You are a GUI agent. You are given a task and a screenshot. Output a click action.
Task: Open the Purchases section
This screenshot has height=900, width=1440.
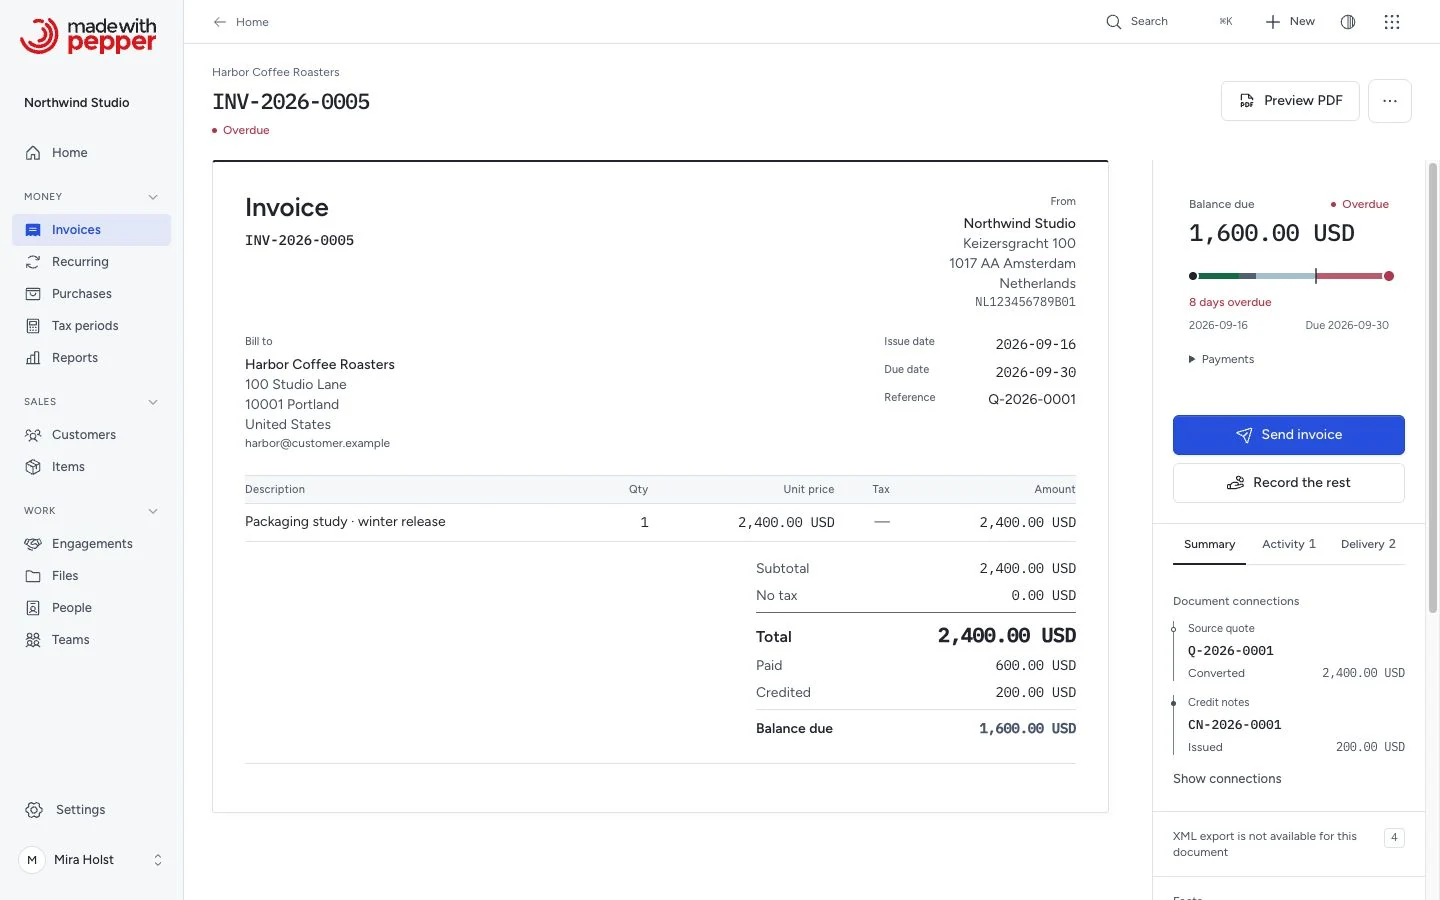tap(91, 294)
